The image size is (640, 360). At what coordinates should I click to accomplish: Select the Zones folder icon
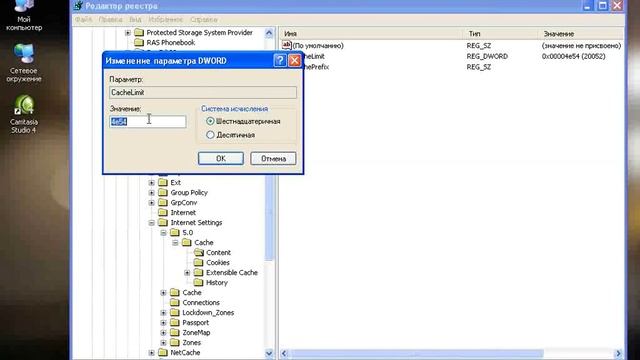point(175,342)
